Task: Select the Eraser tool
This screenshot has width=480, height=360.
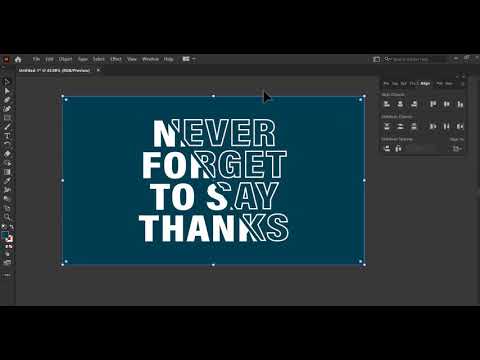Action: tap(7, 154)
